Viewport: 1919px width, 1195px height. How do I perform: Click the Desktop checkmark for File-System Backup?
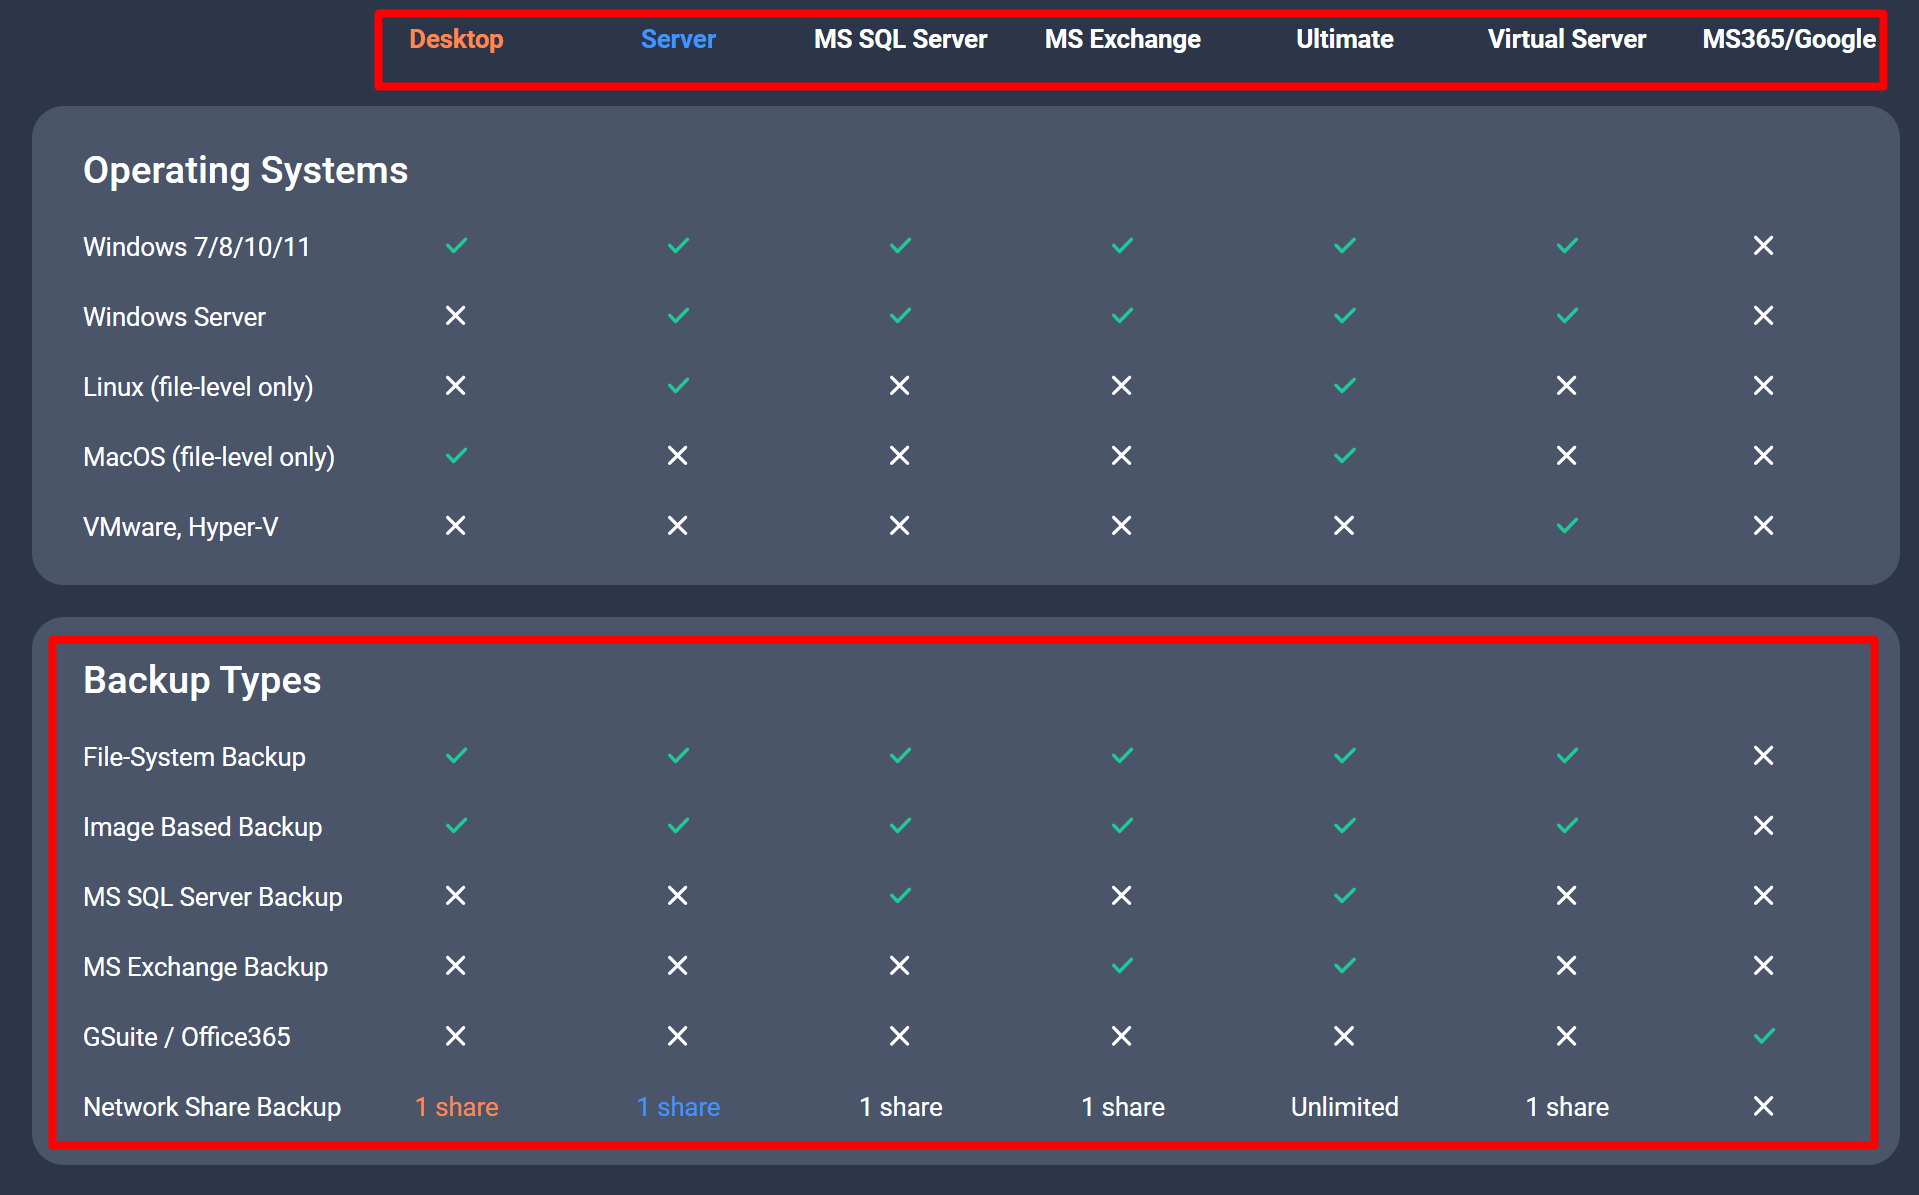point(456,755)
